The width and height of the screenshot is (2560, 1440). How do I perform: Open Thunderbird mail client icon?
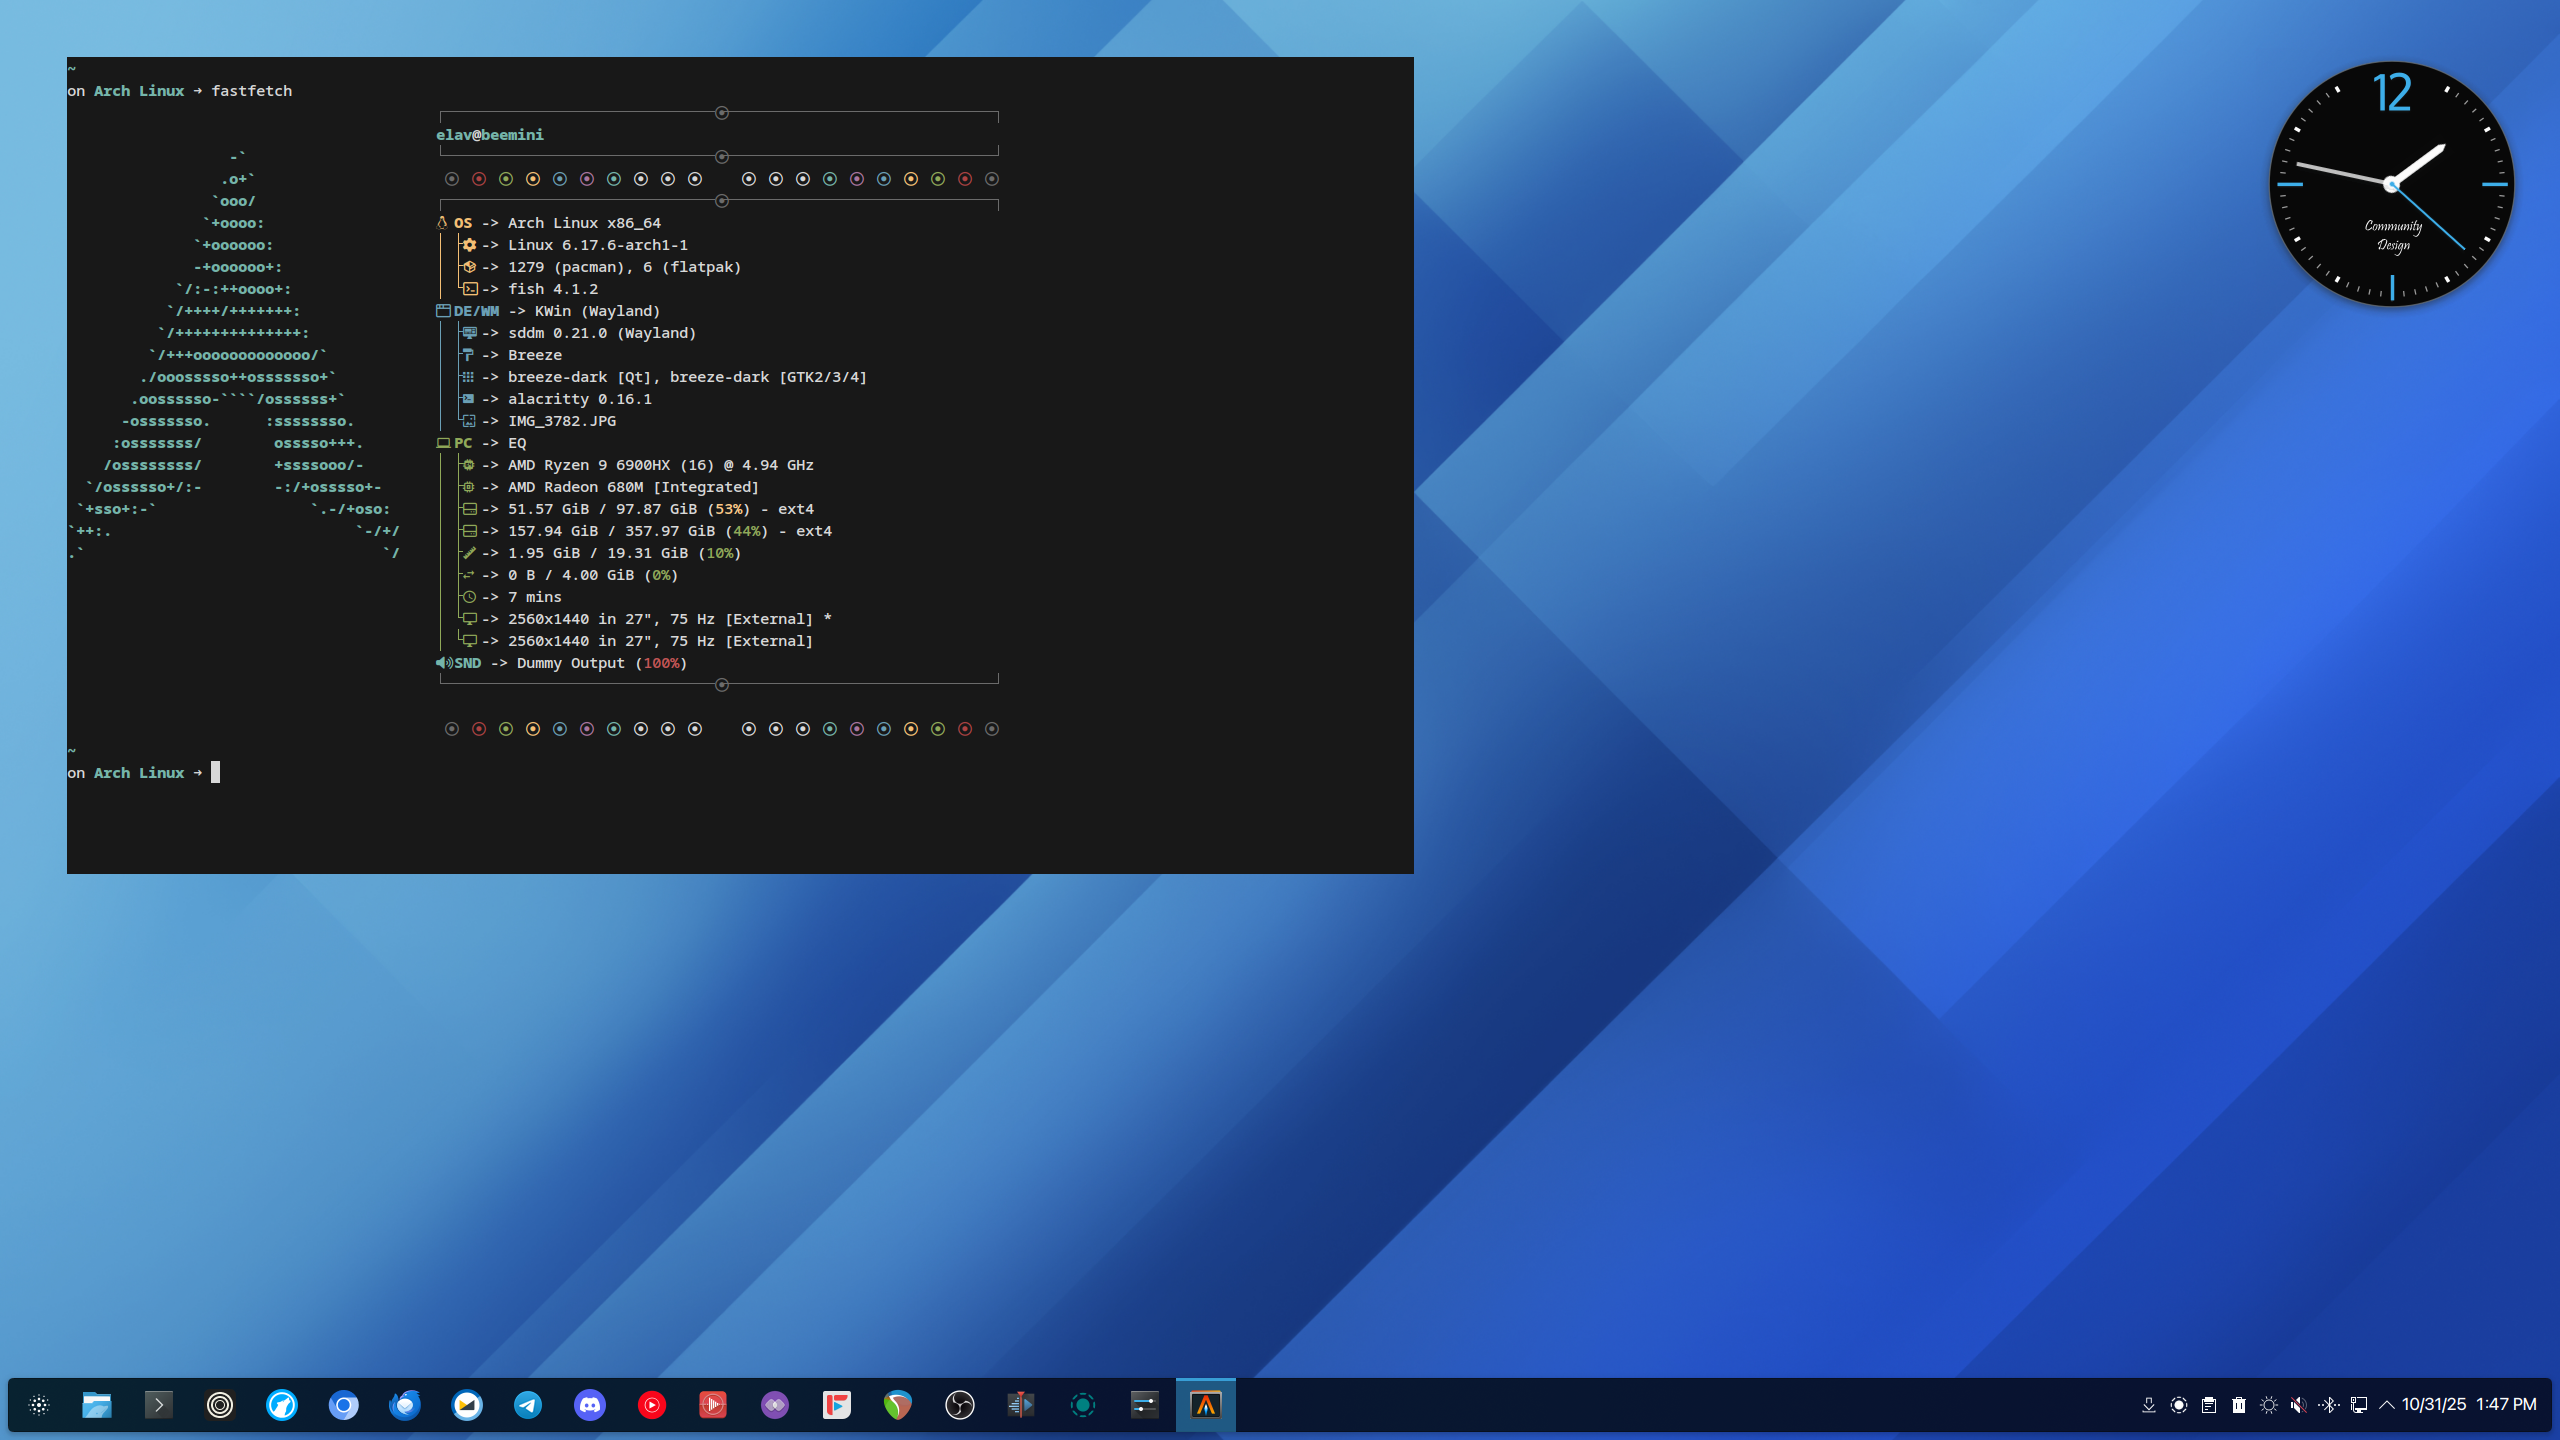405,1405
